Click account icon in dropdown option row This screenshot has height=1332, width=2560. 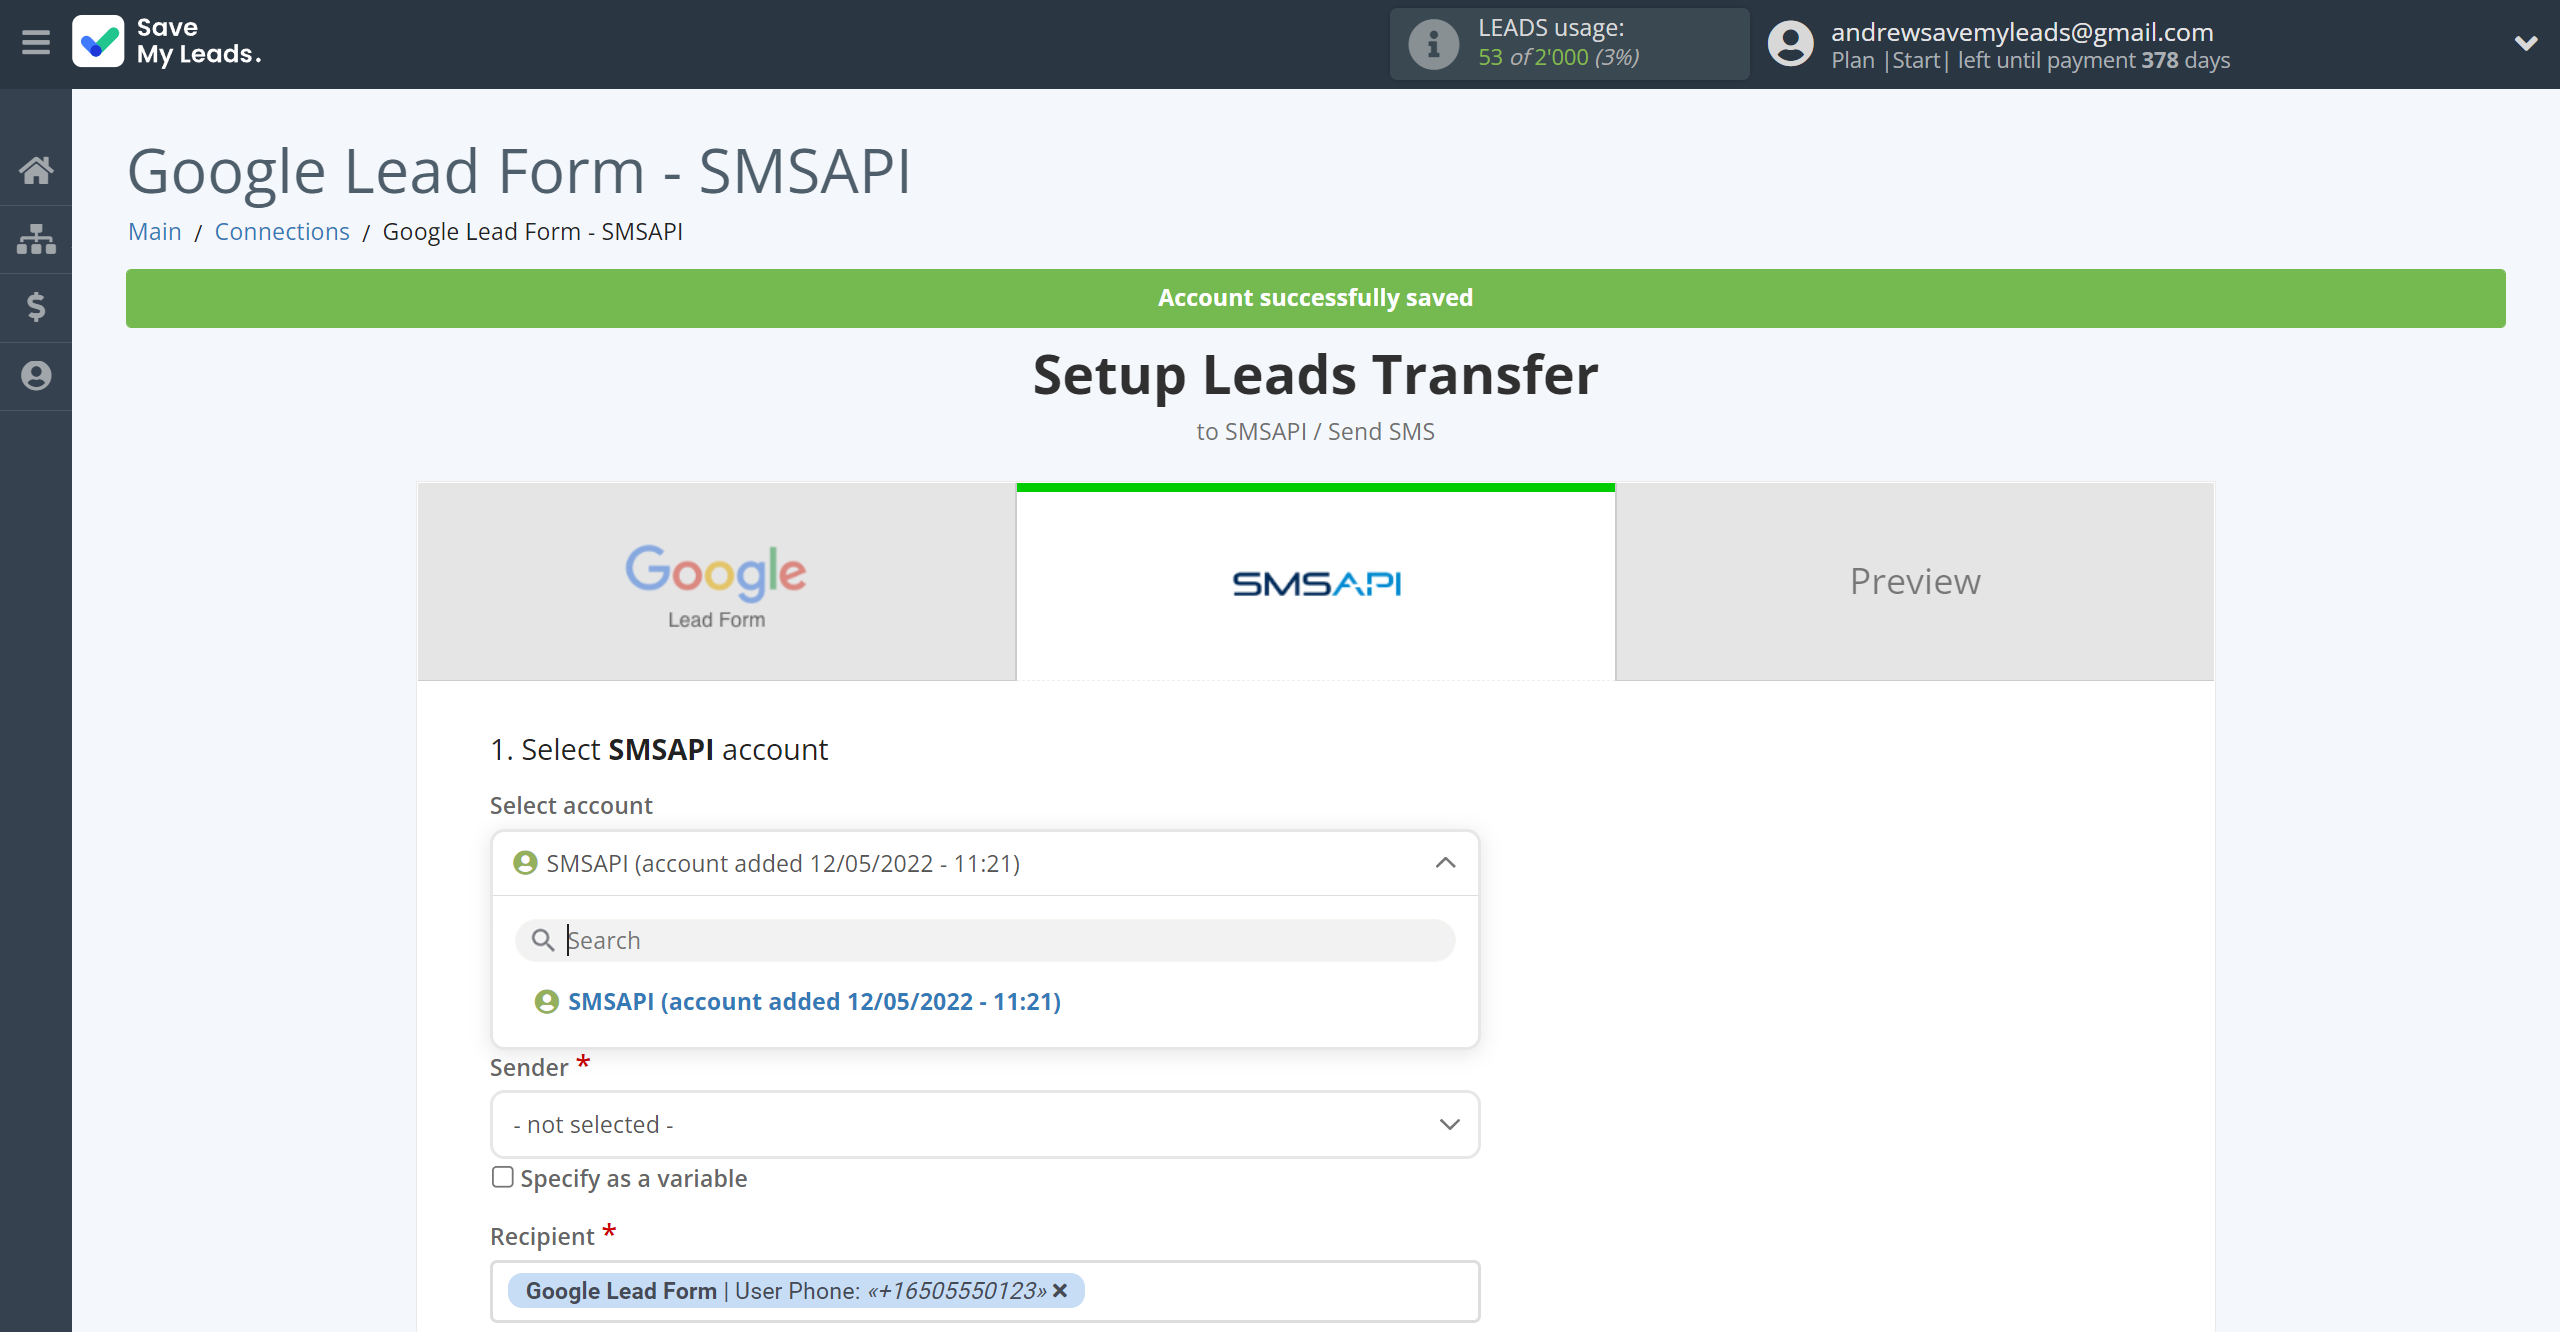(x=546, y=1001)
